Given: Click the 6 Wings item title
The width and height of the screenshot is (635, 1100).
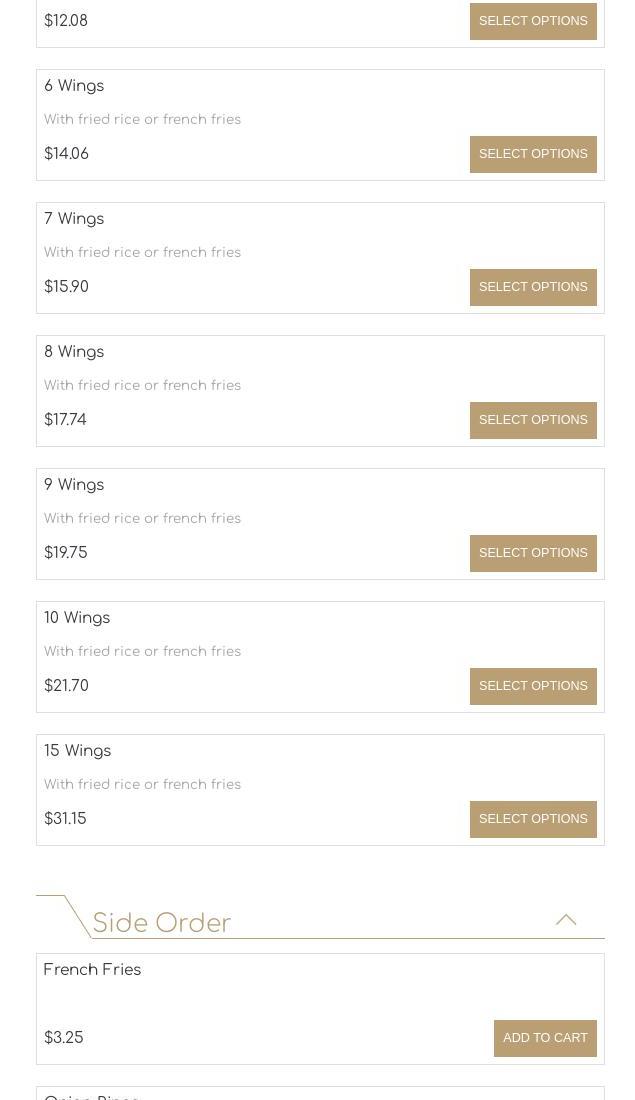Looking at the screenshot, I should pos(74,86).
